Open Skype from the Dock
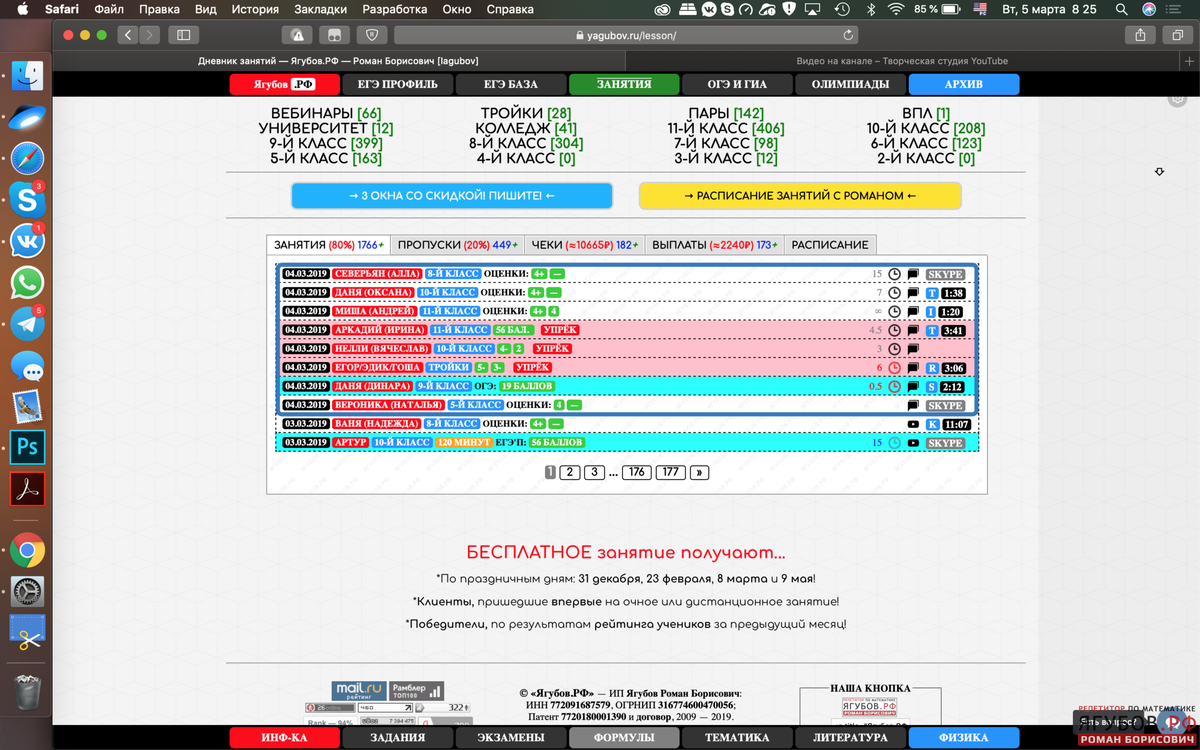 (27, 200)
